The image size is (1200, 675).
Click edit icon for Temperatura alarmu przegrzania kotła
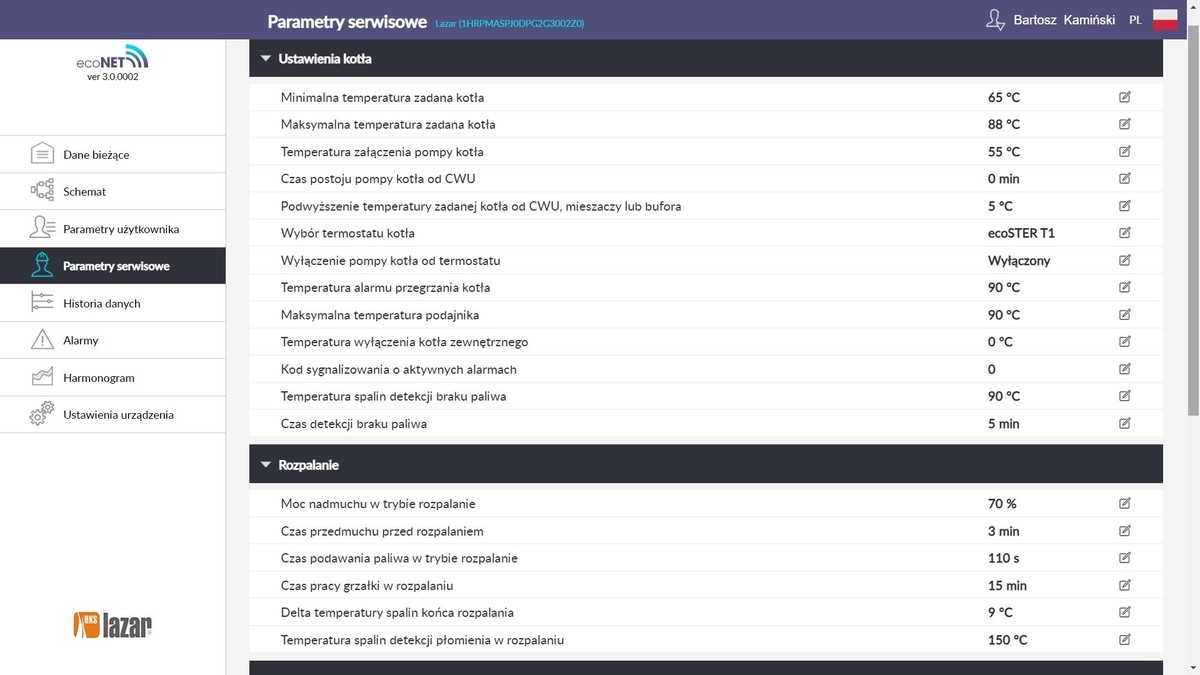click(1125, 287)
